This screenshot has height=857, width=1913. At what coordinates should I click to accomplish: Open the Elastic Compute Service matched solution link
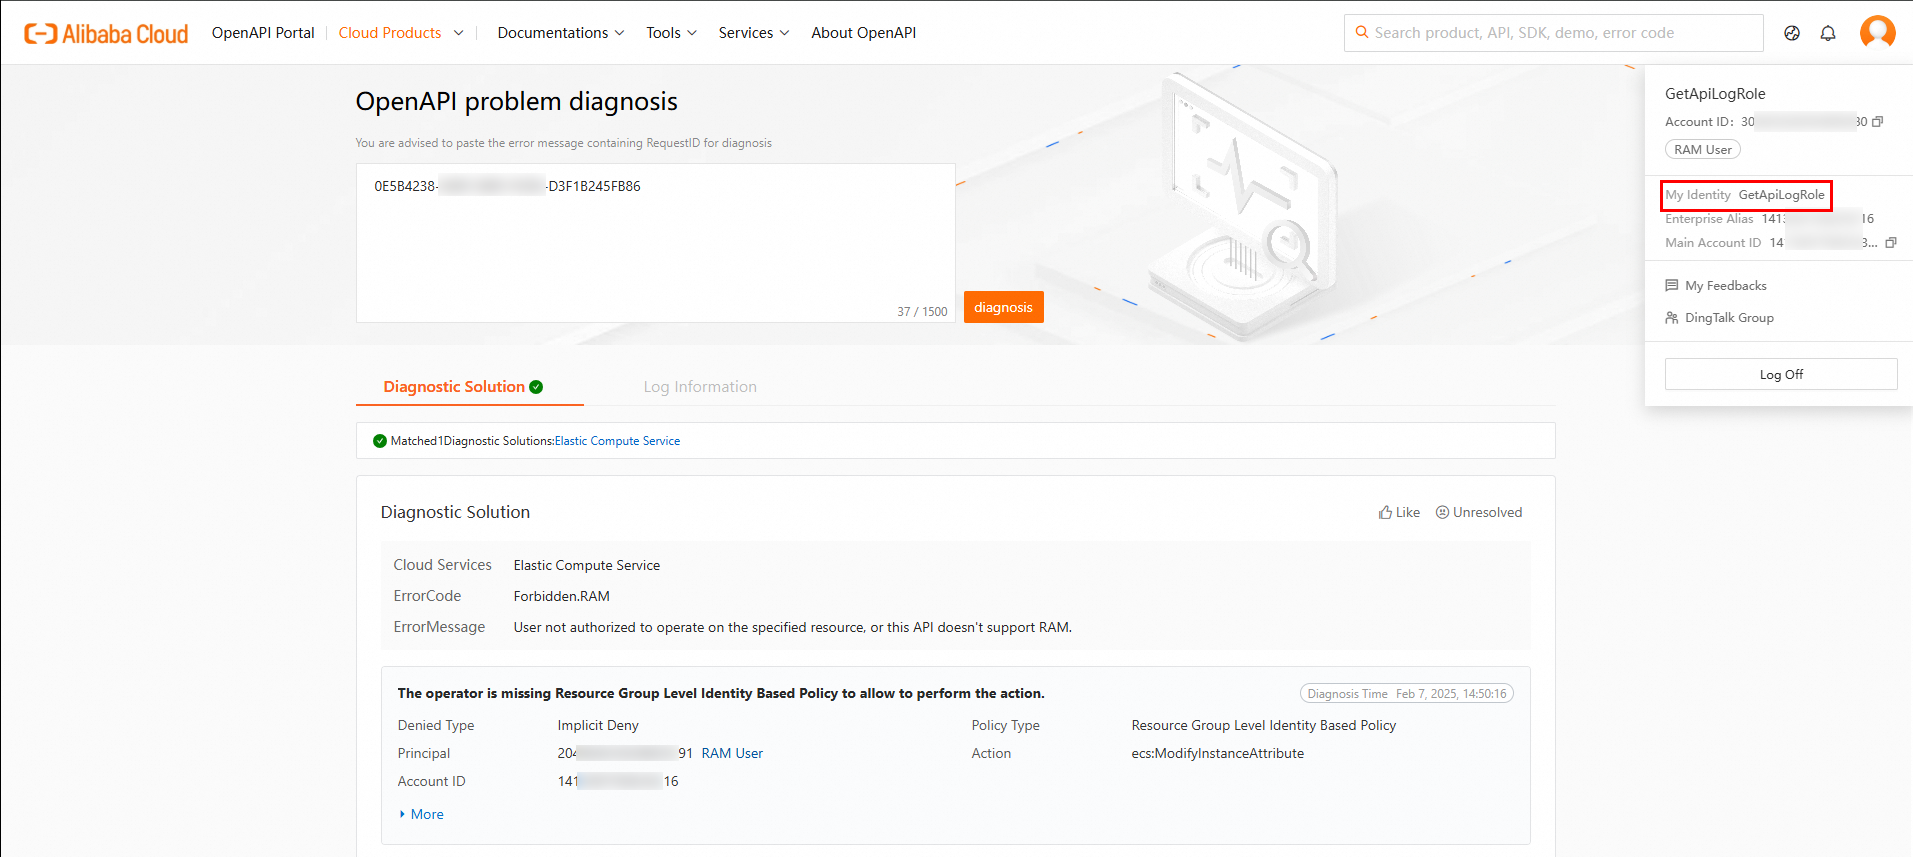(x=617, y=441)
